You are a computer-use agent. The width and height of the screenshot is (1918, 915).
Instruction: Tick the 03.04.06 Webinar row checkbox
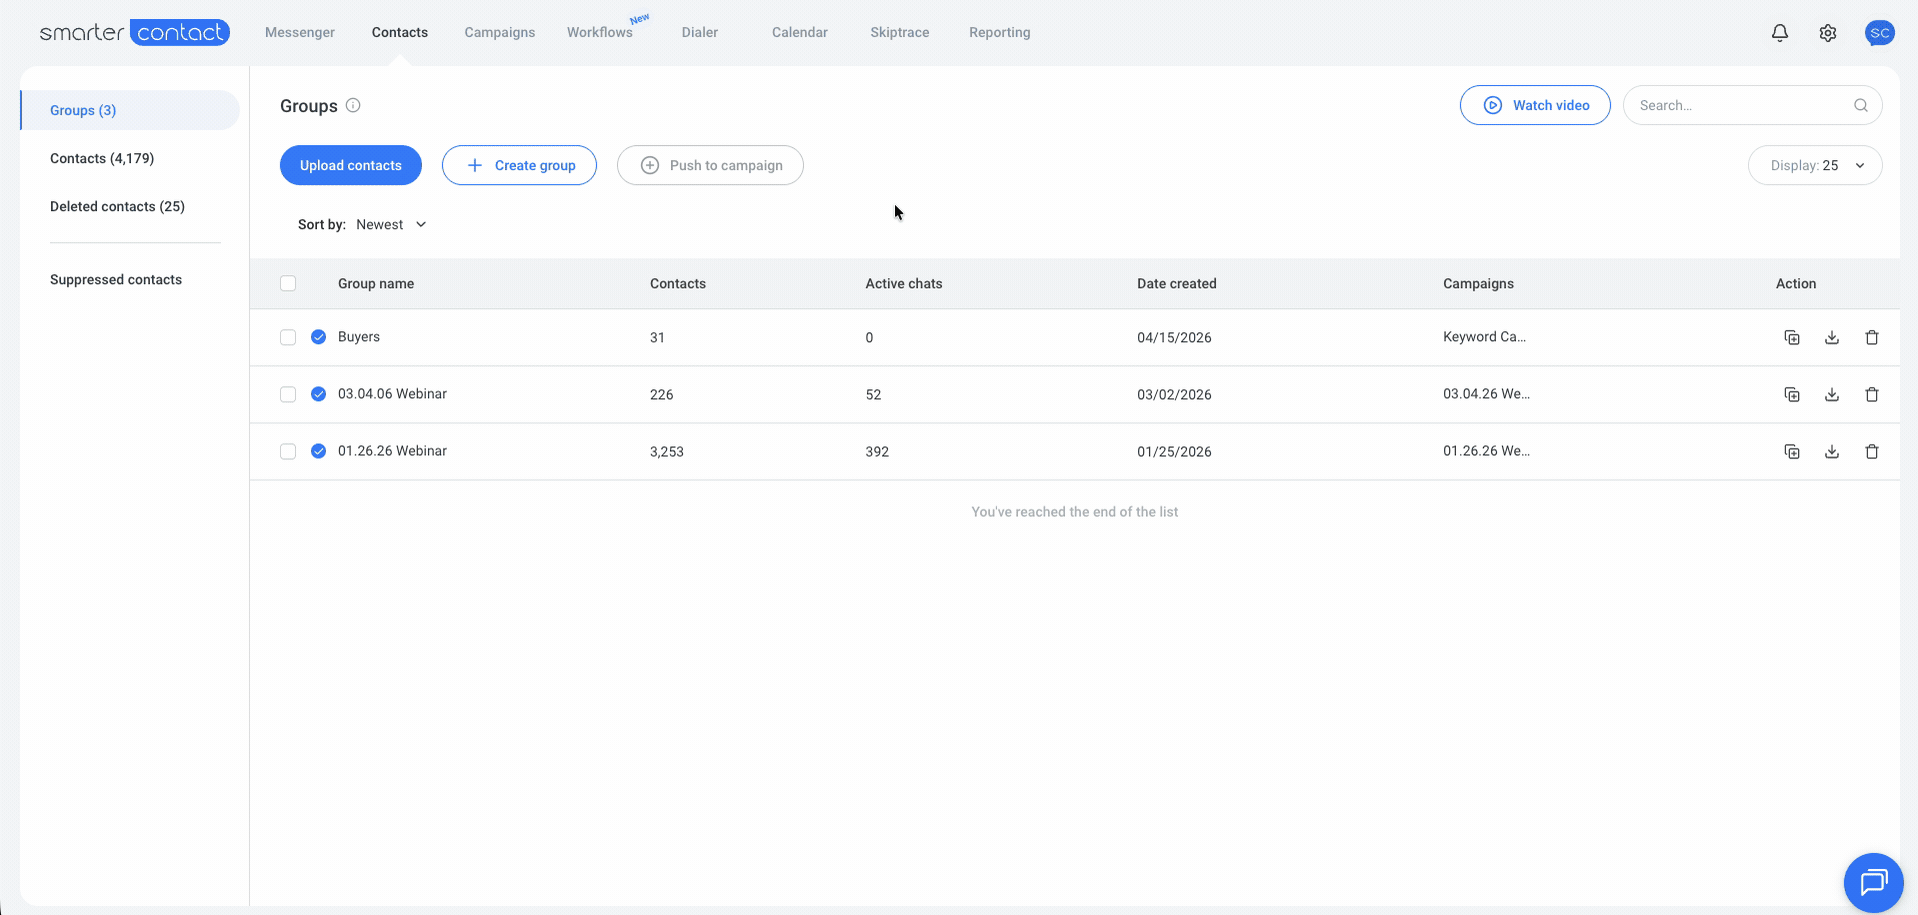tap(288, 394)
